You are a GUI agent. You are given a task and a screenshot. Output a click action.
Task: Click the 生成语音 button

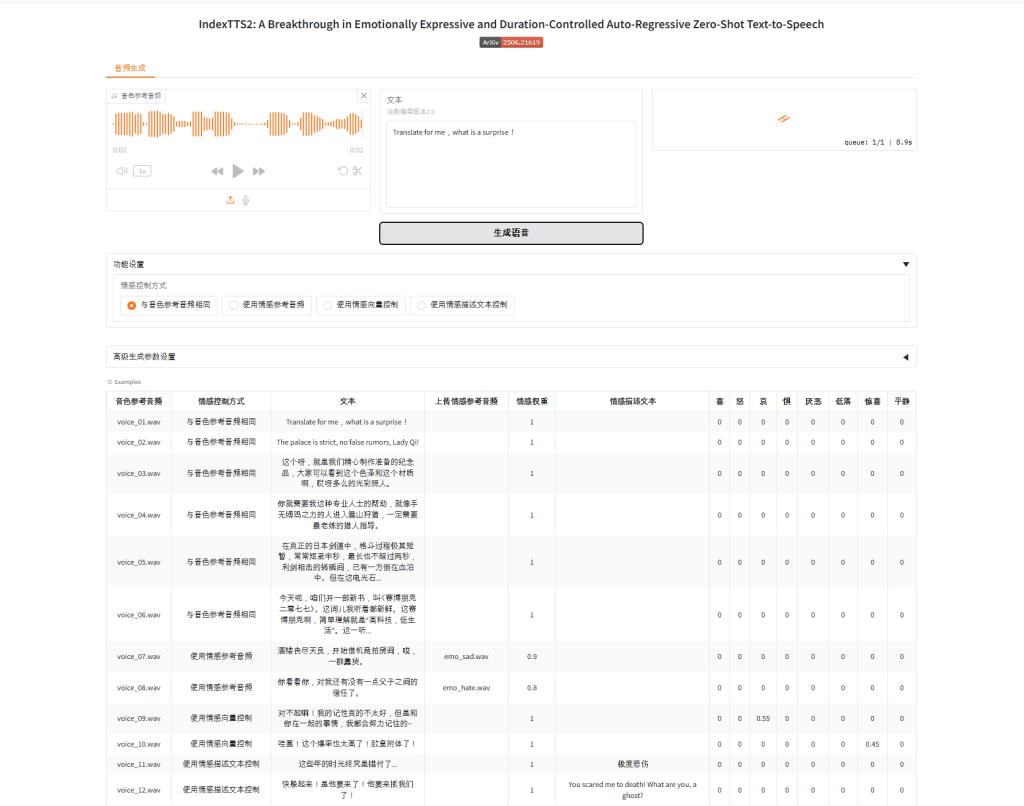(x=511, y=233)
